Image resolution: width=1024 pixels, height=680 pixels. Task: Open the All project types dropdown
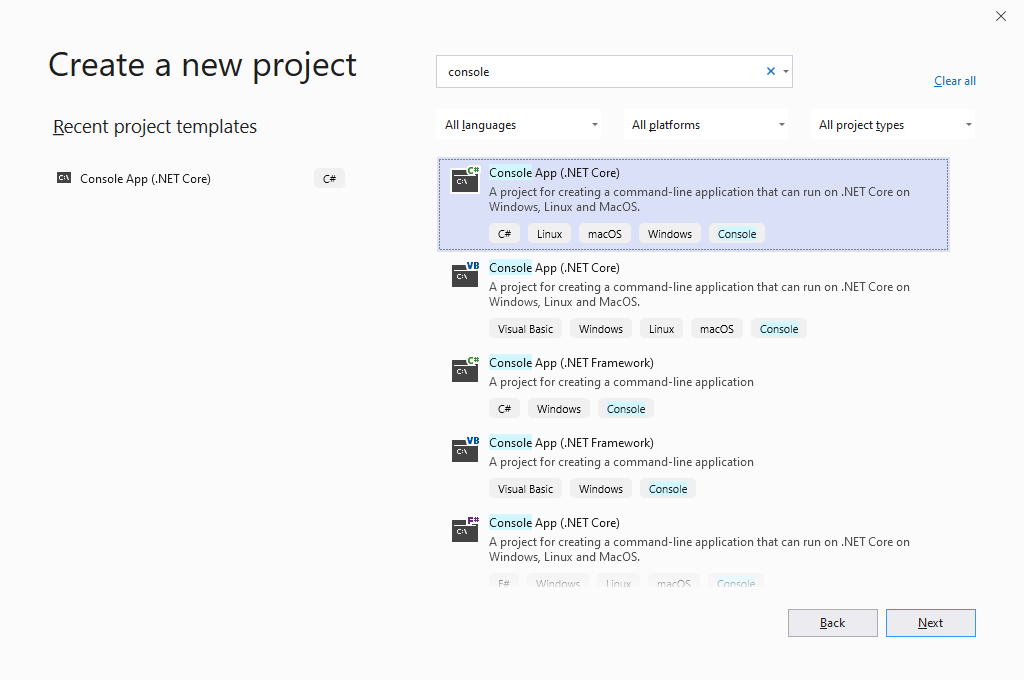pyautogui.click(x=893, y=124)
